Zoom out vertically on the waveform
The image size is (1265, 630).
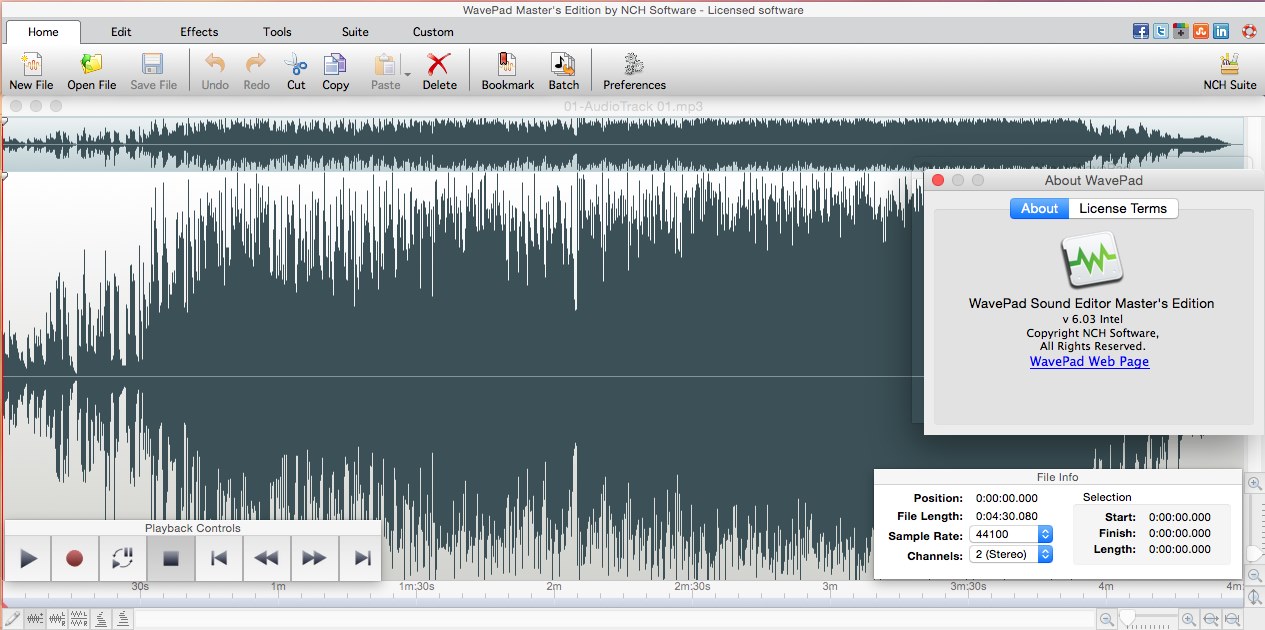tap(1254, 574)
